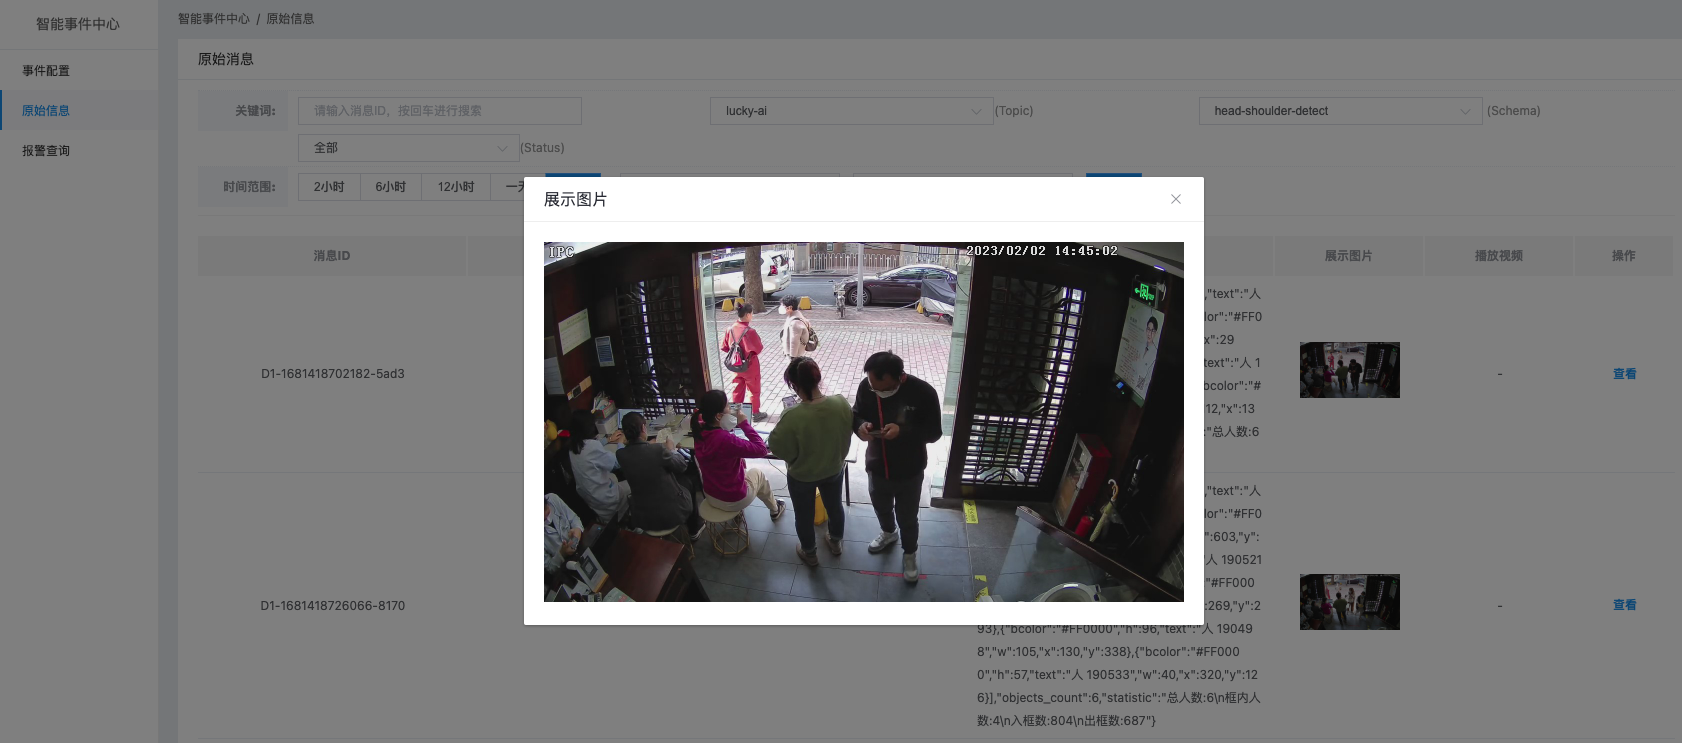Click the 展示图片 dialog title
The height and width of the screenshot is (743, 1682).
pos(575,199)
